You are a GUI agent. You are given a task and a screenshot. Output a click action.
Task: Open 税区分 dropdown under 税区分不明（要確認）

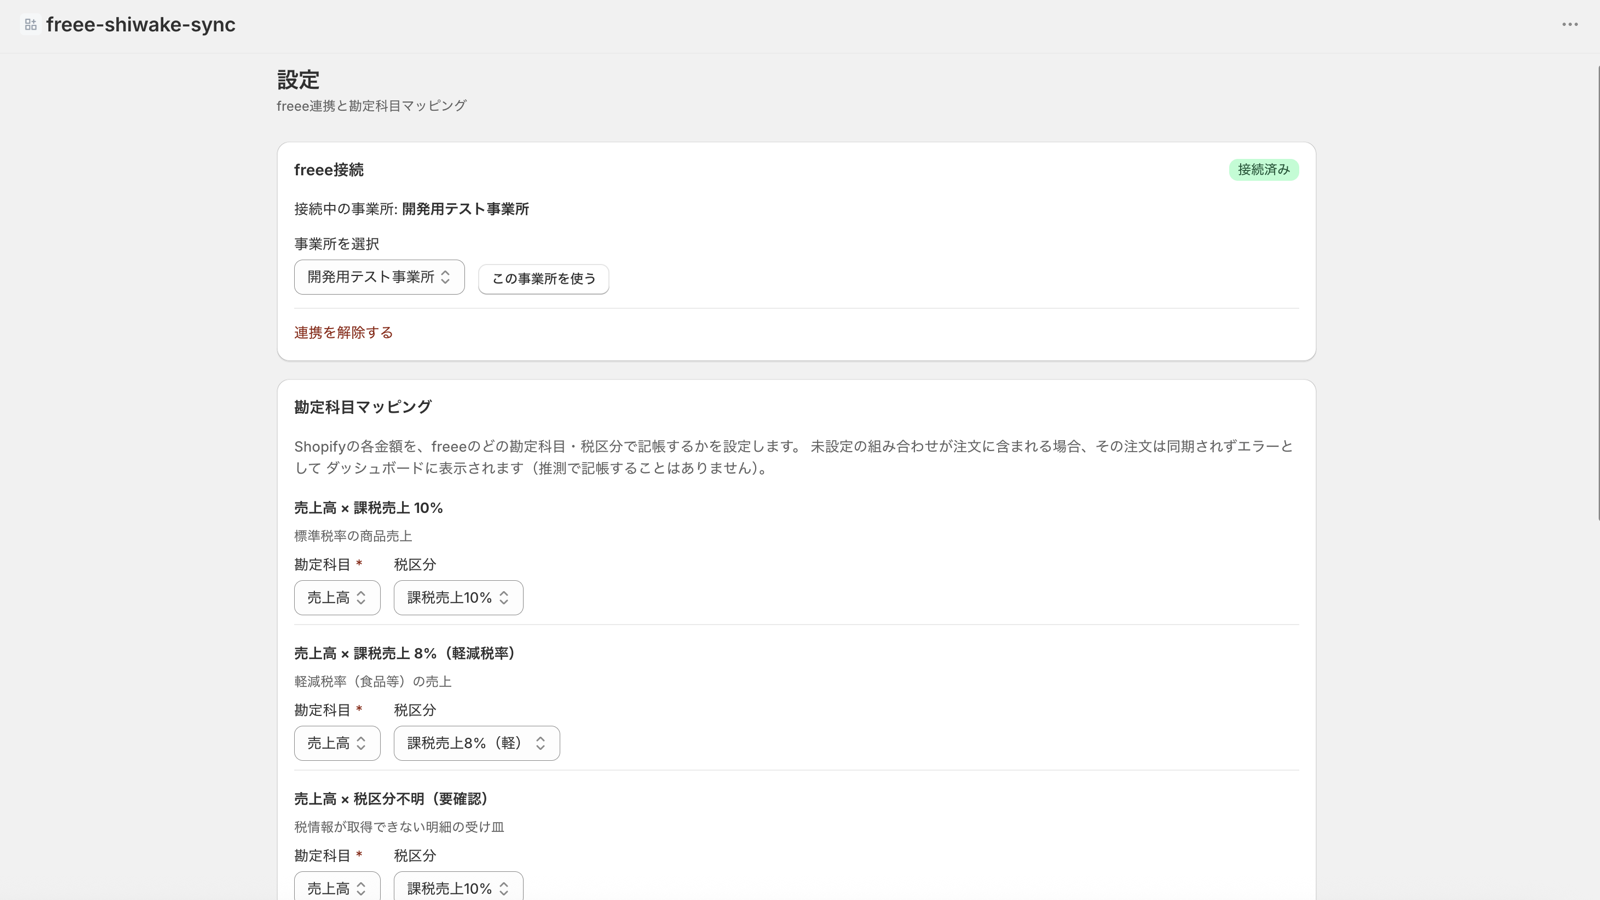(458, 887)
